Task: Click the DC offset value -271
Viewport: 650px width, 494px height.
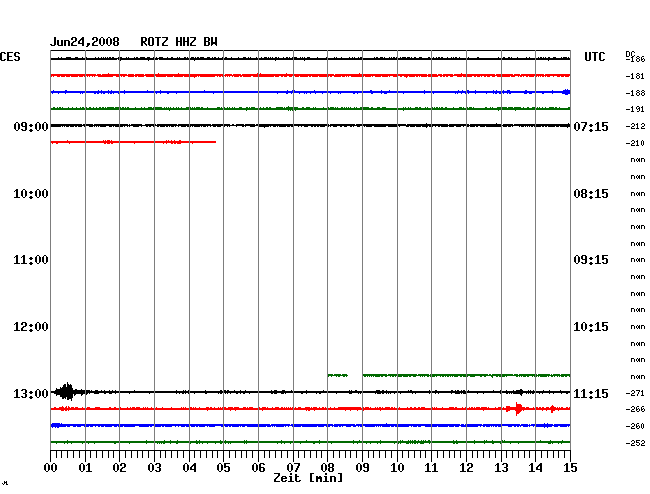Action: pyautogui.click(x=635, y=393)
